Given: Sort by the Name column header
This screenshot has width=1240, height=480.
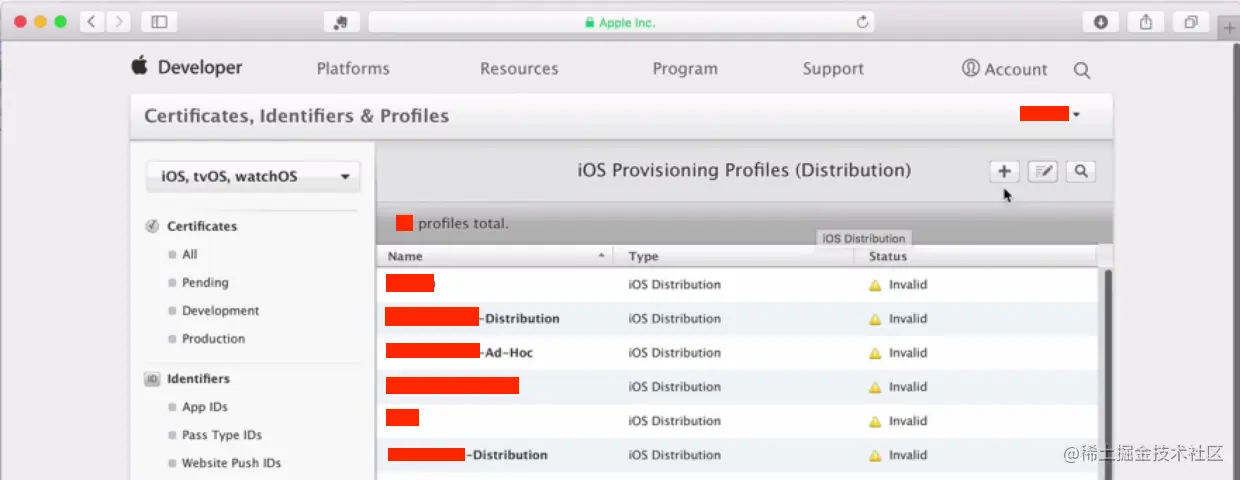Looking at the screenshot, I should click(494, 256).
